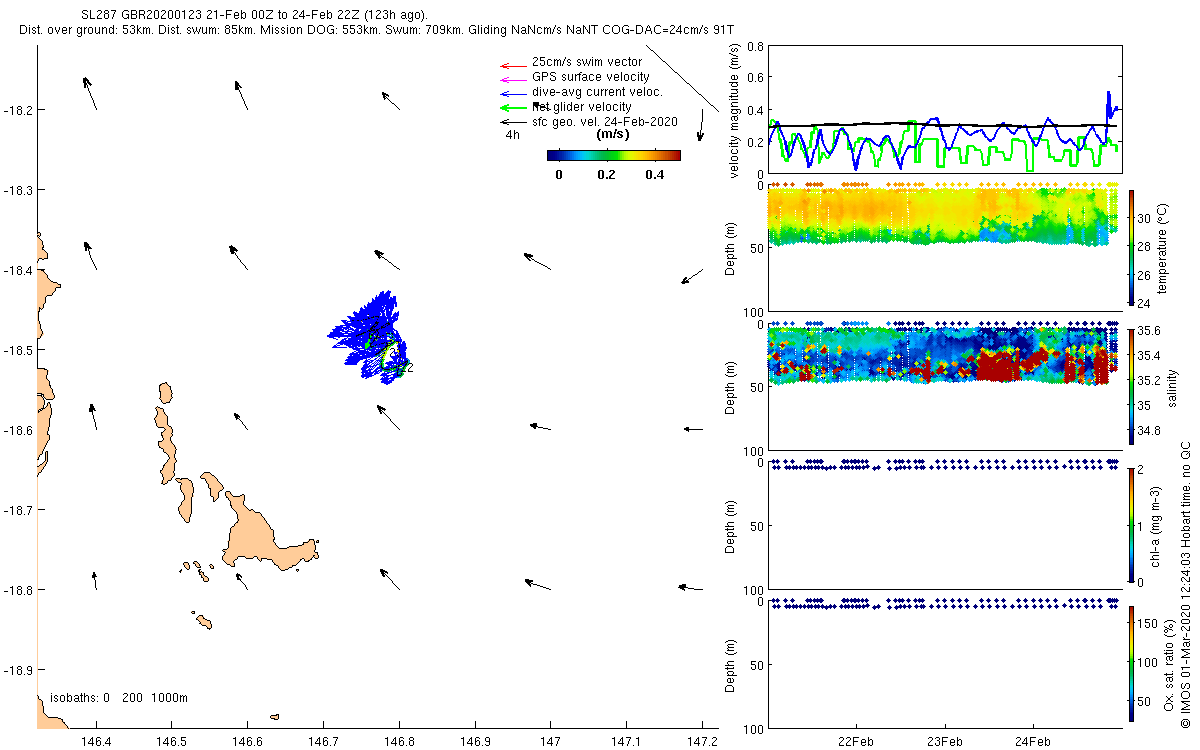The height and width of the screenshot is (750, 1200).
Task: Click the '0.4' tick under the velocity color bar
Action: pyautogui.click(x=654, y=174)
